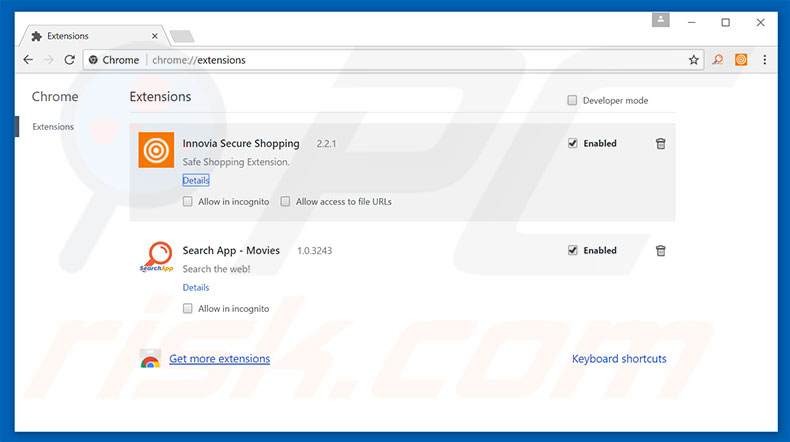Image resolution: width=790 pixels, height=442 pixels.
Task: Click Innovia Secure Shopping extension name
Action: [x=241, y=144]
